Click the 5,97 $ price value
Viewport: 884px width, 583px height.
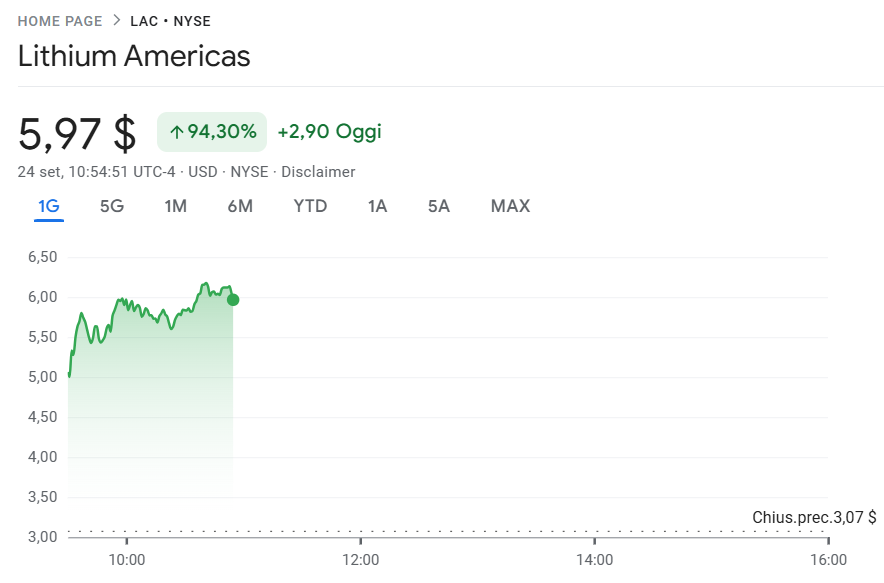click(77, 132)
